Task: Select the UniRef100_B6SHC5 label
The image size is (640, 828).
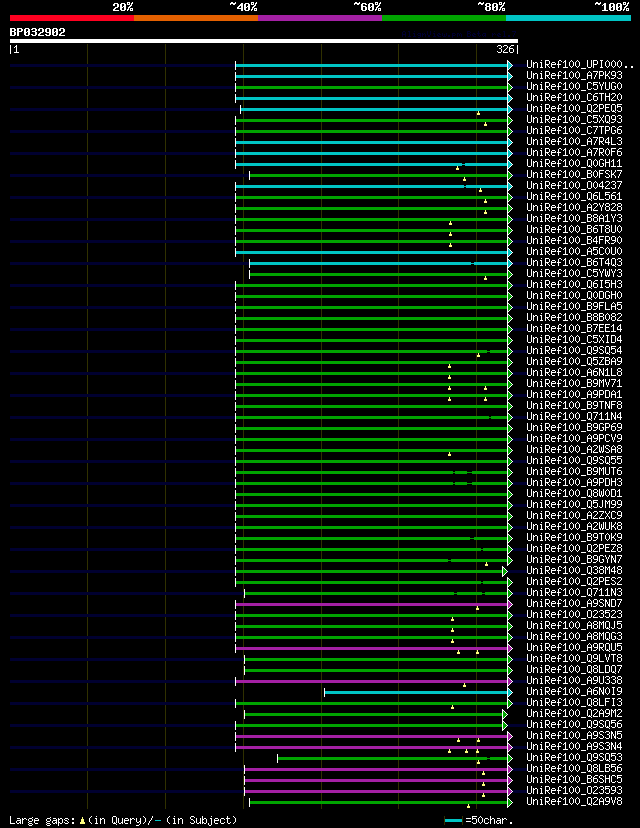Action: click(575, 779)
